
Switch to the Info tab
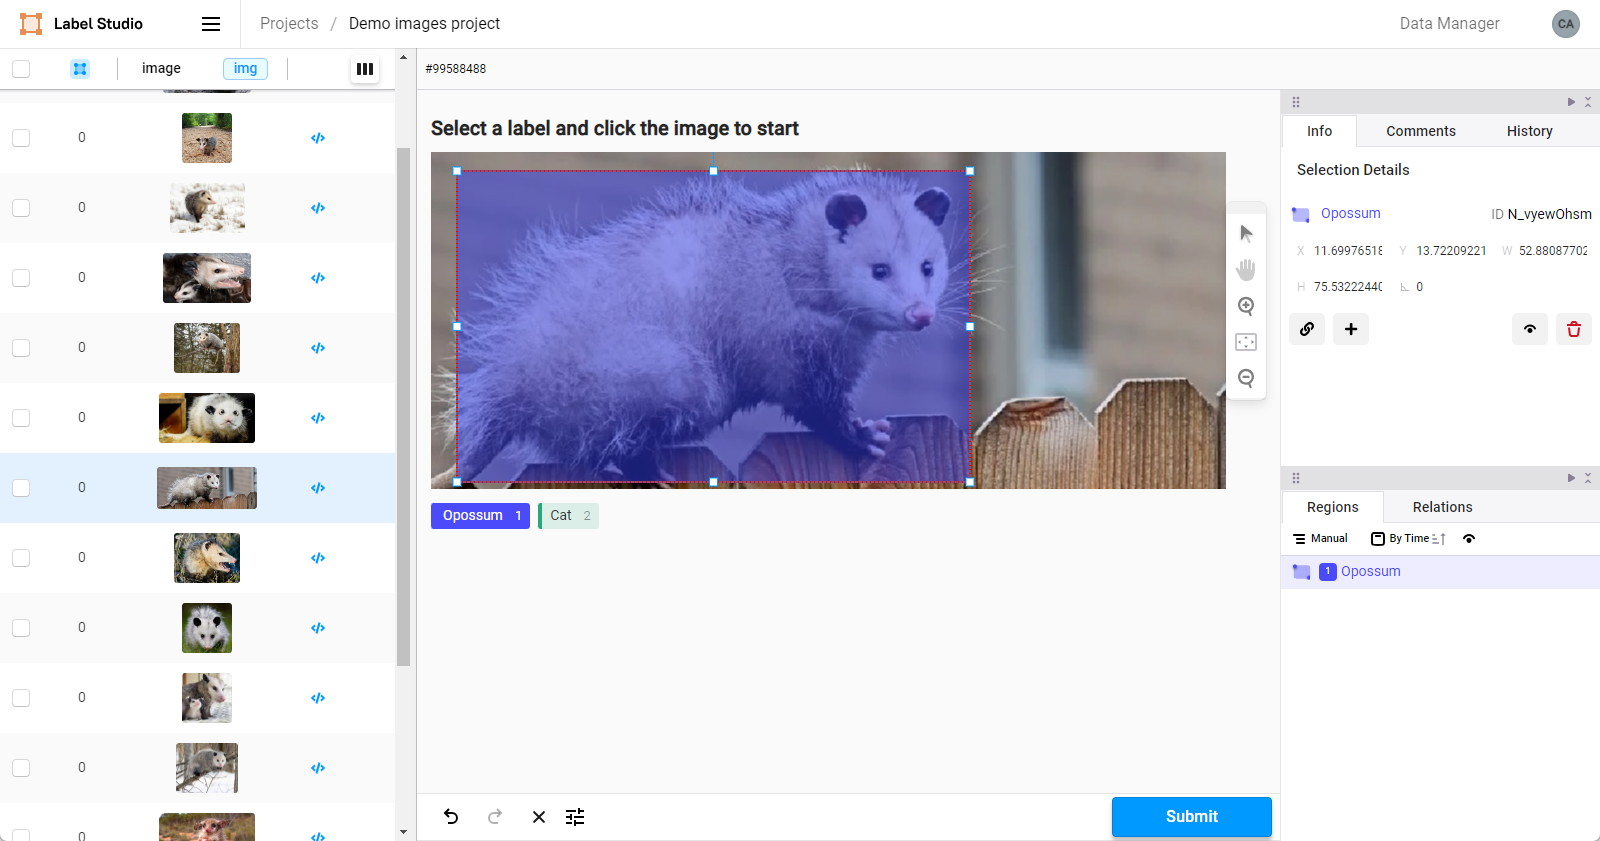pyautogui.click(x=1319, y=131)
